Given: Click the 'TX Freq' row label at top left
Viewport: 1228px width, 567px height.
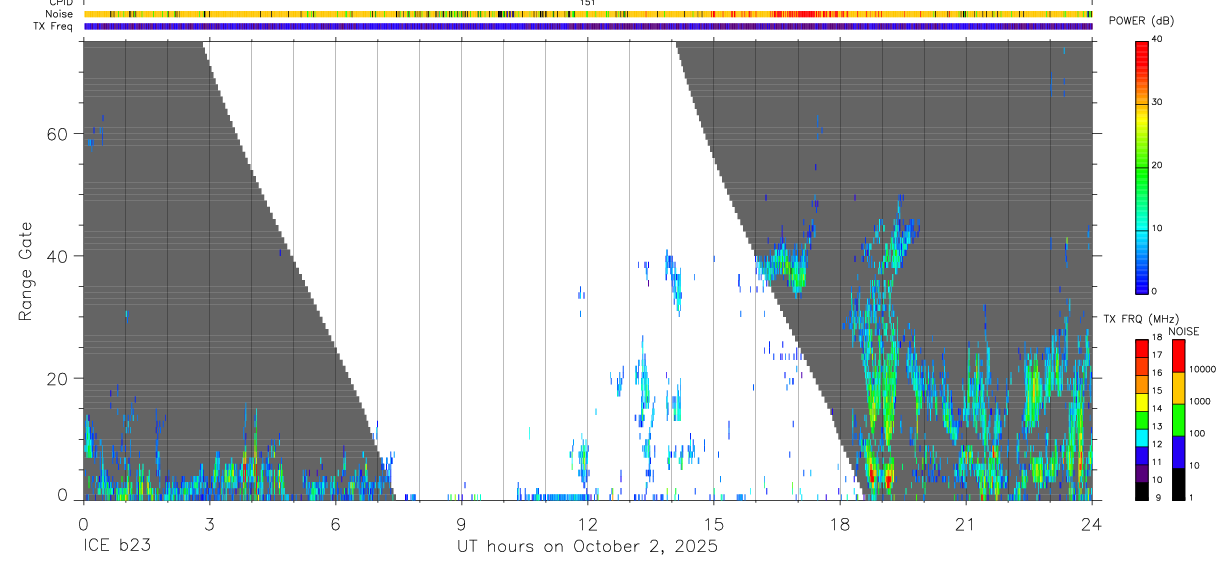Looking at the screenshot, I should click(54, 26).
